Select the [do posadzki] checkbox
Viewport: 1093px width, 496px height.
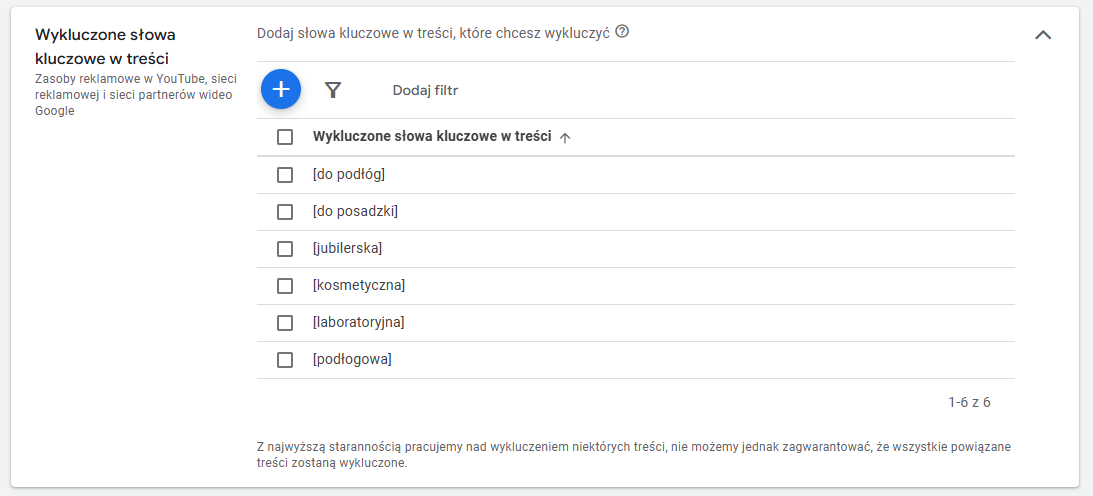tap(285, 212)
